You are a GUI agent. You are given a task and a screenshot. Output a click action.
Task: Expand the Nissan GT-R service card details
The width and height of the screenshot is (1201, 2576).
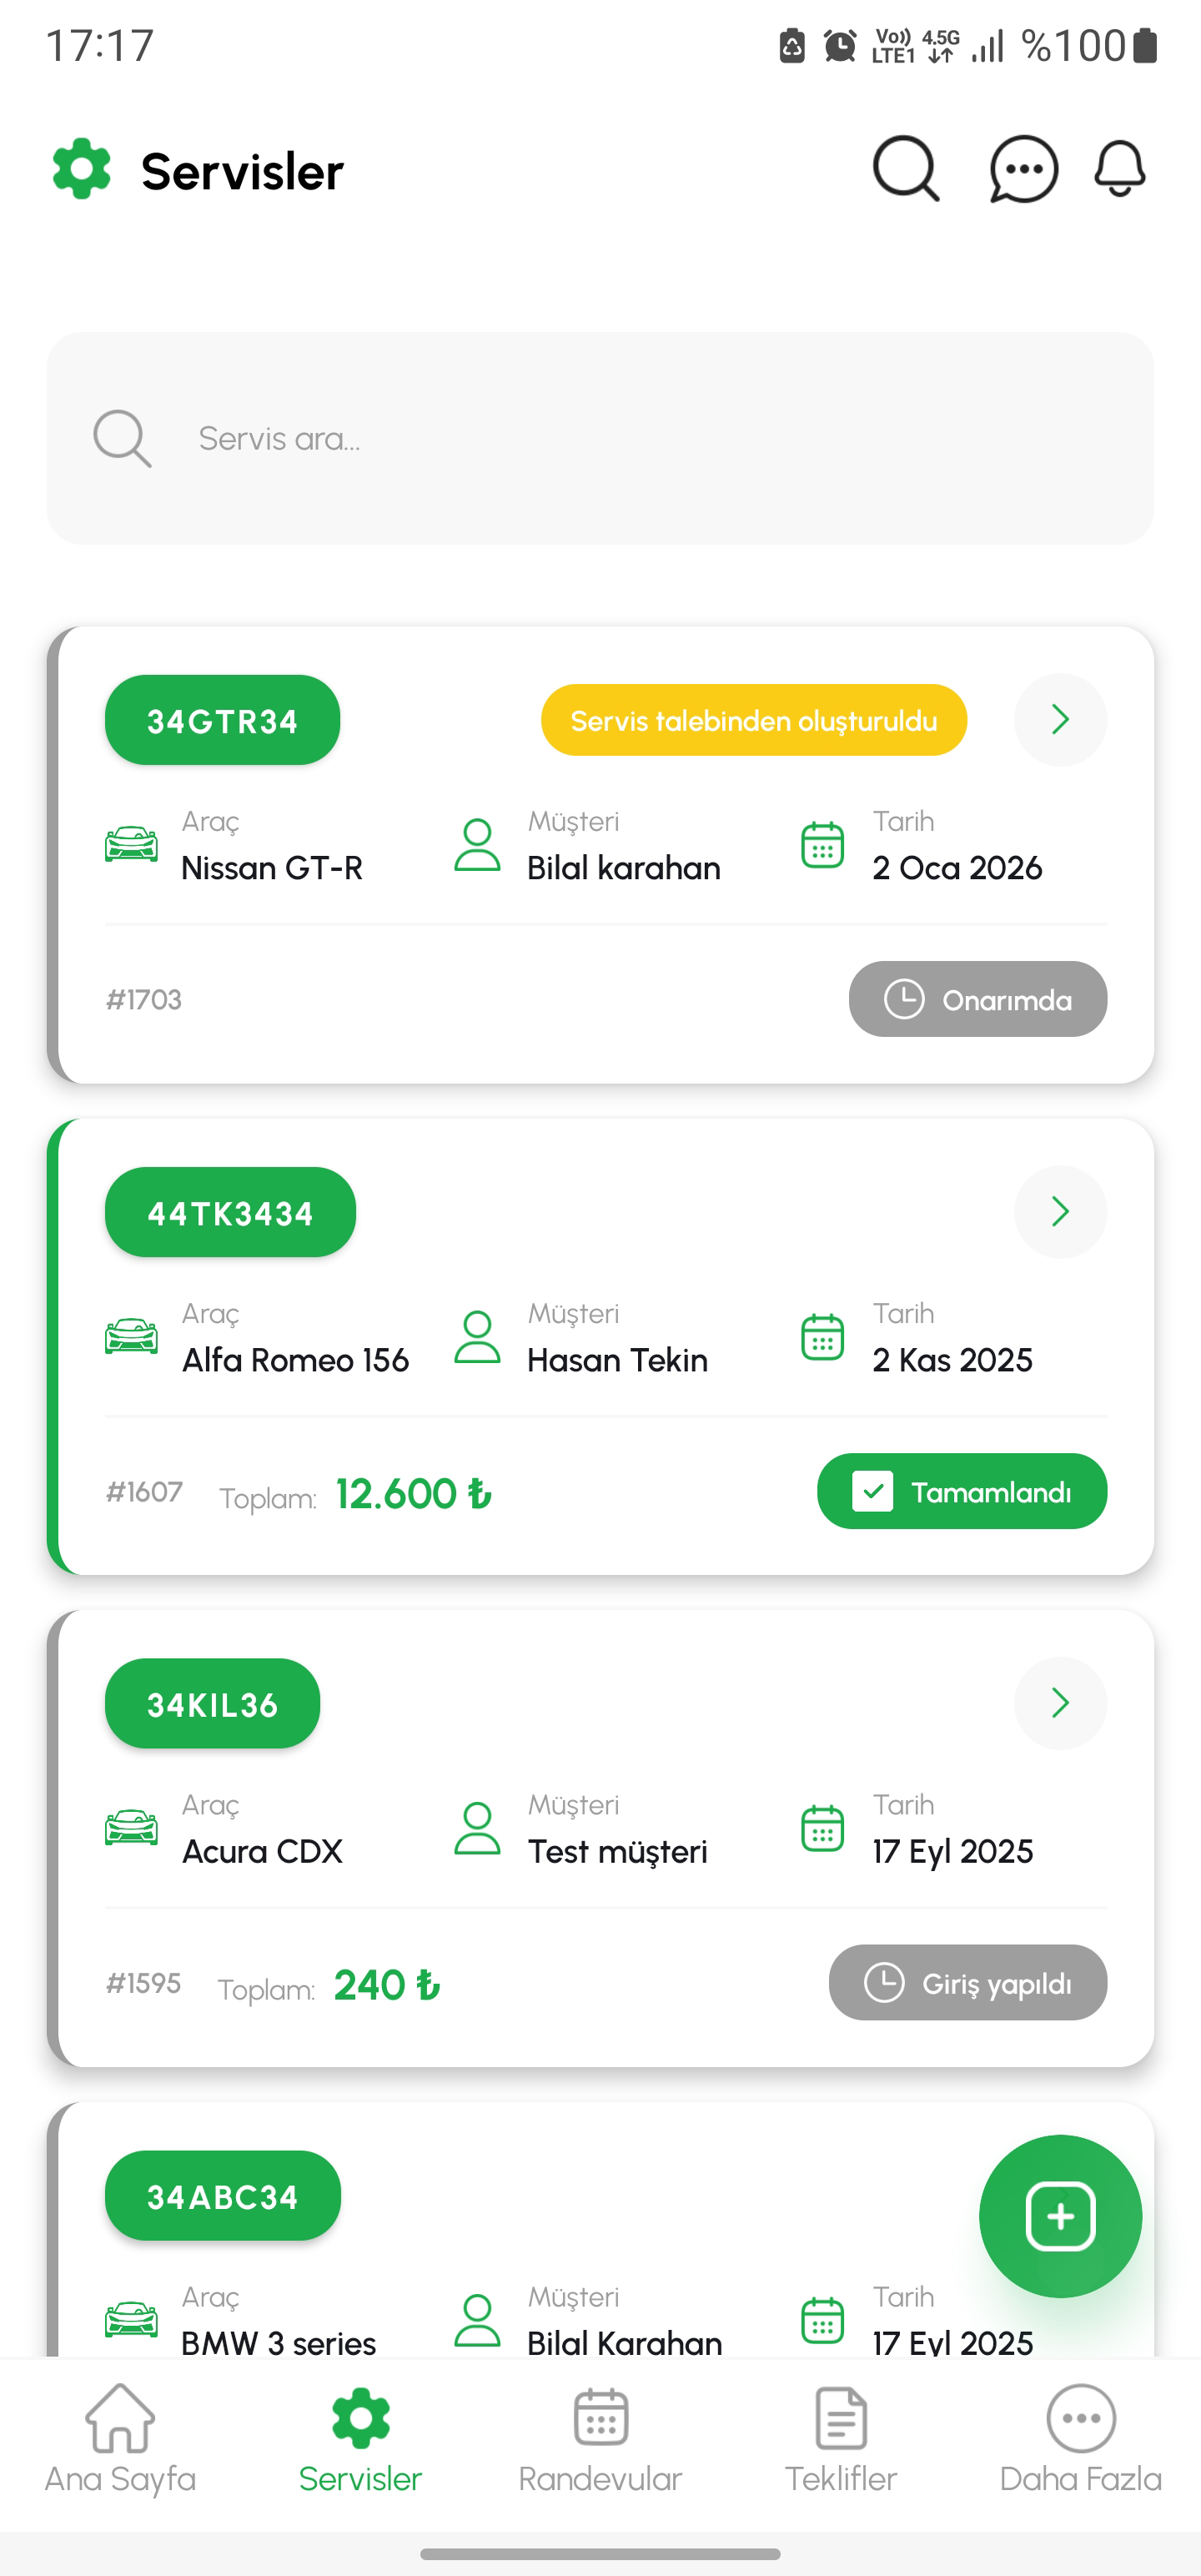click(1060, 719)
